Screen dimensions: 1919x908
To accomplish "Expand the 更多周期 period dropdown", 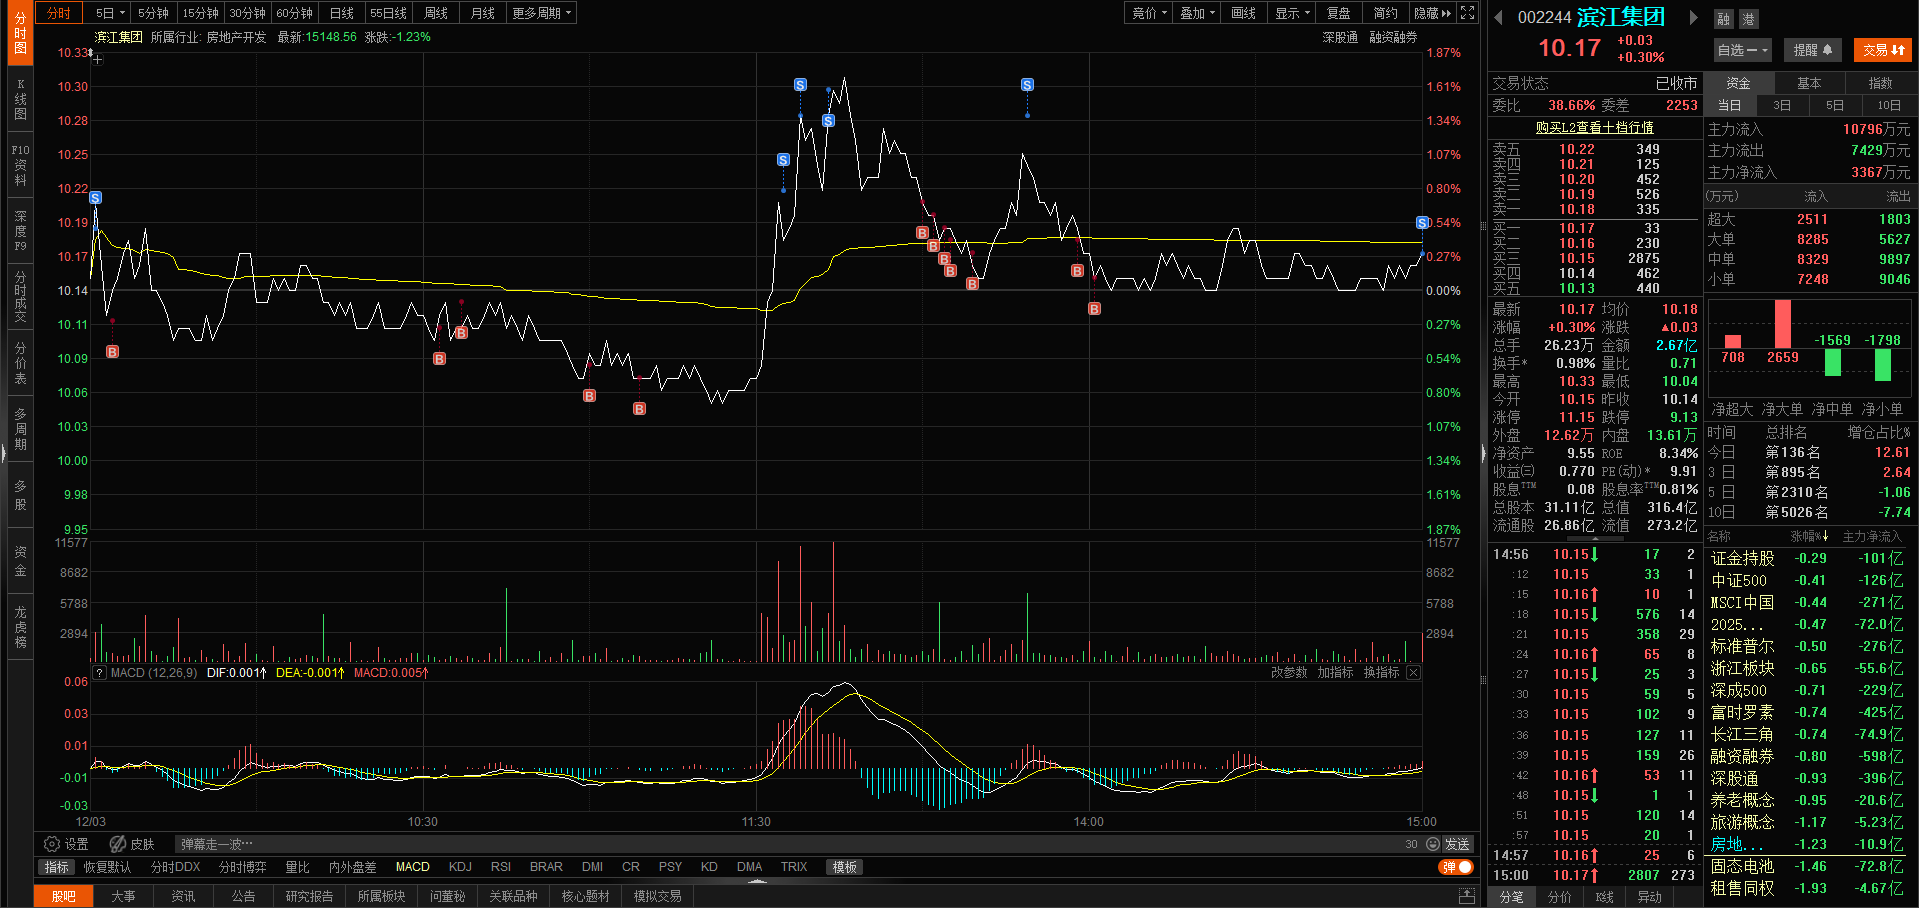I will click(x=541, y=13).
